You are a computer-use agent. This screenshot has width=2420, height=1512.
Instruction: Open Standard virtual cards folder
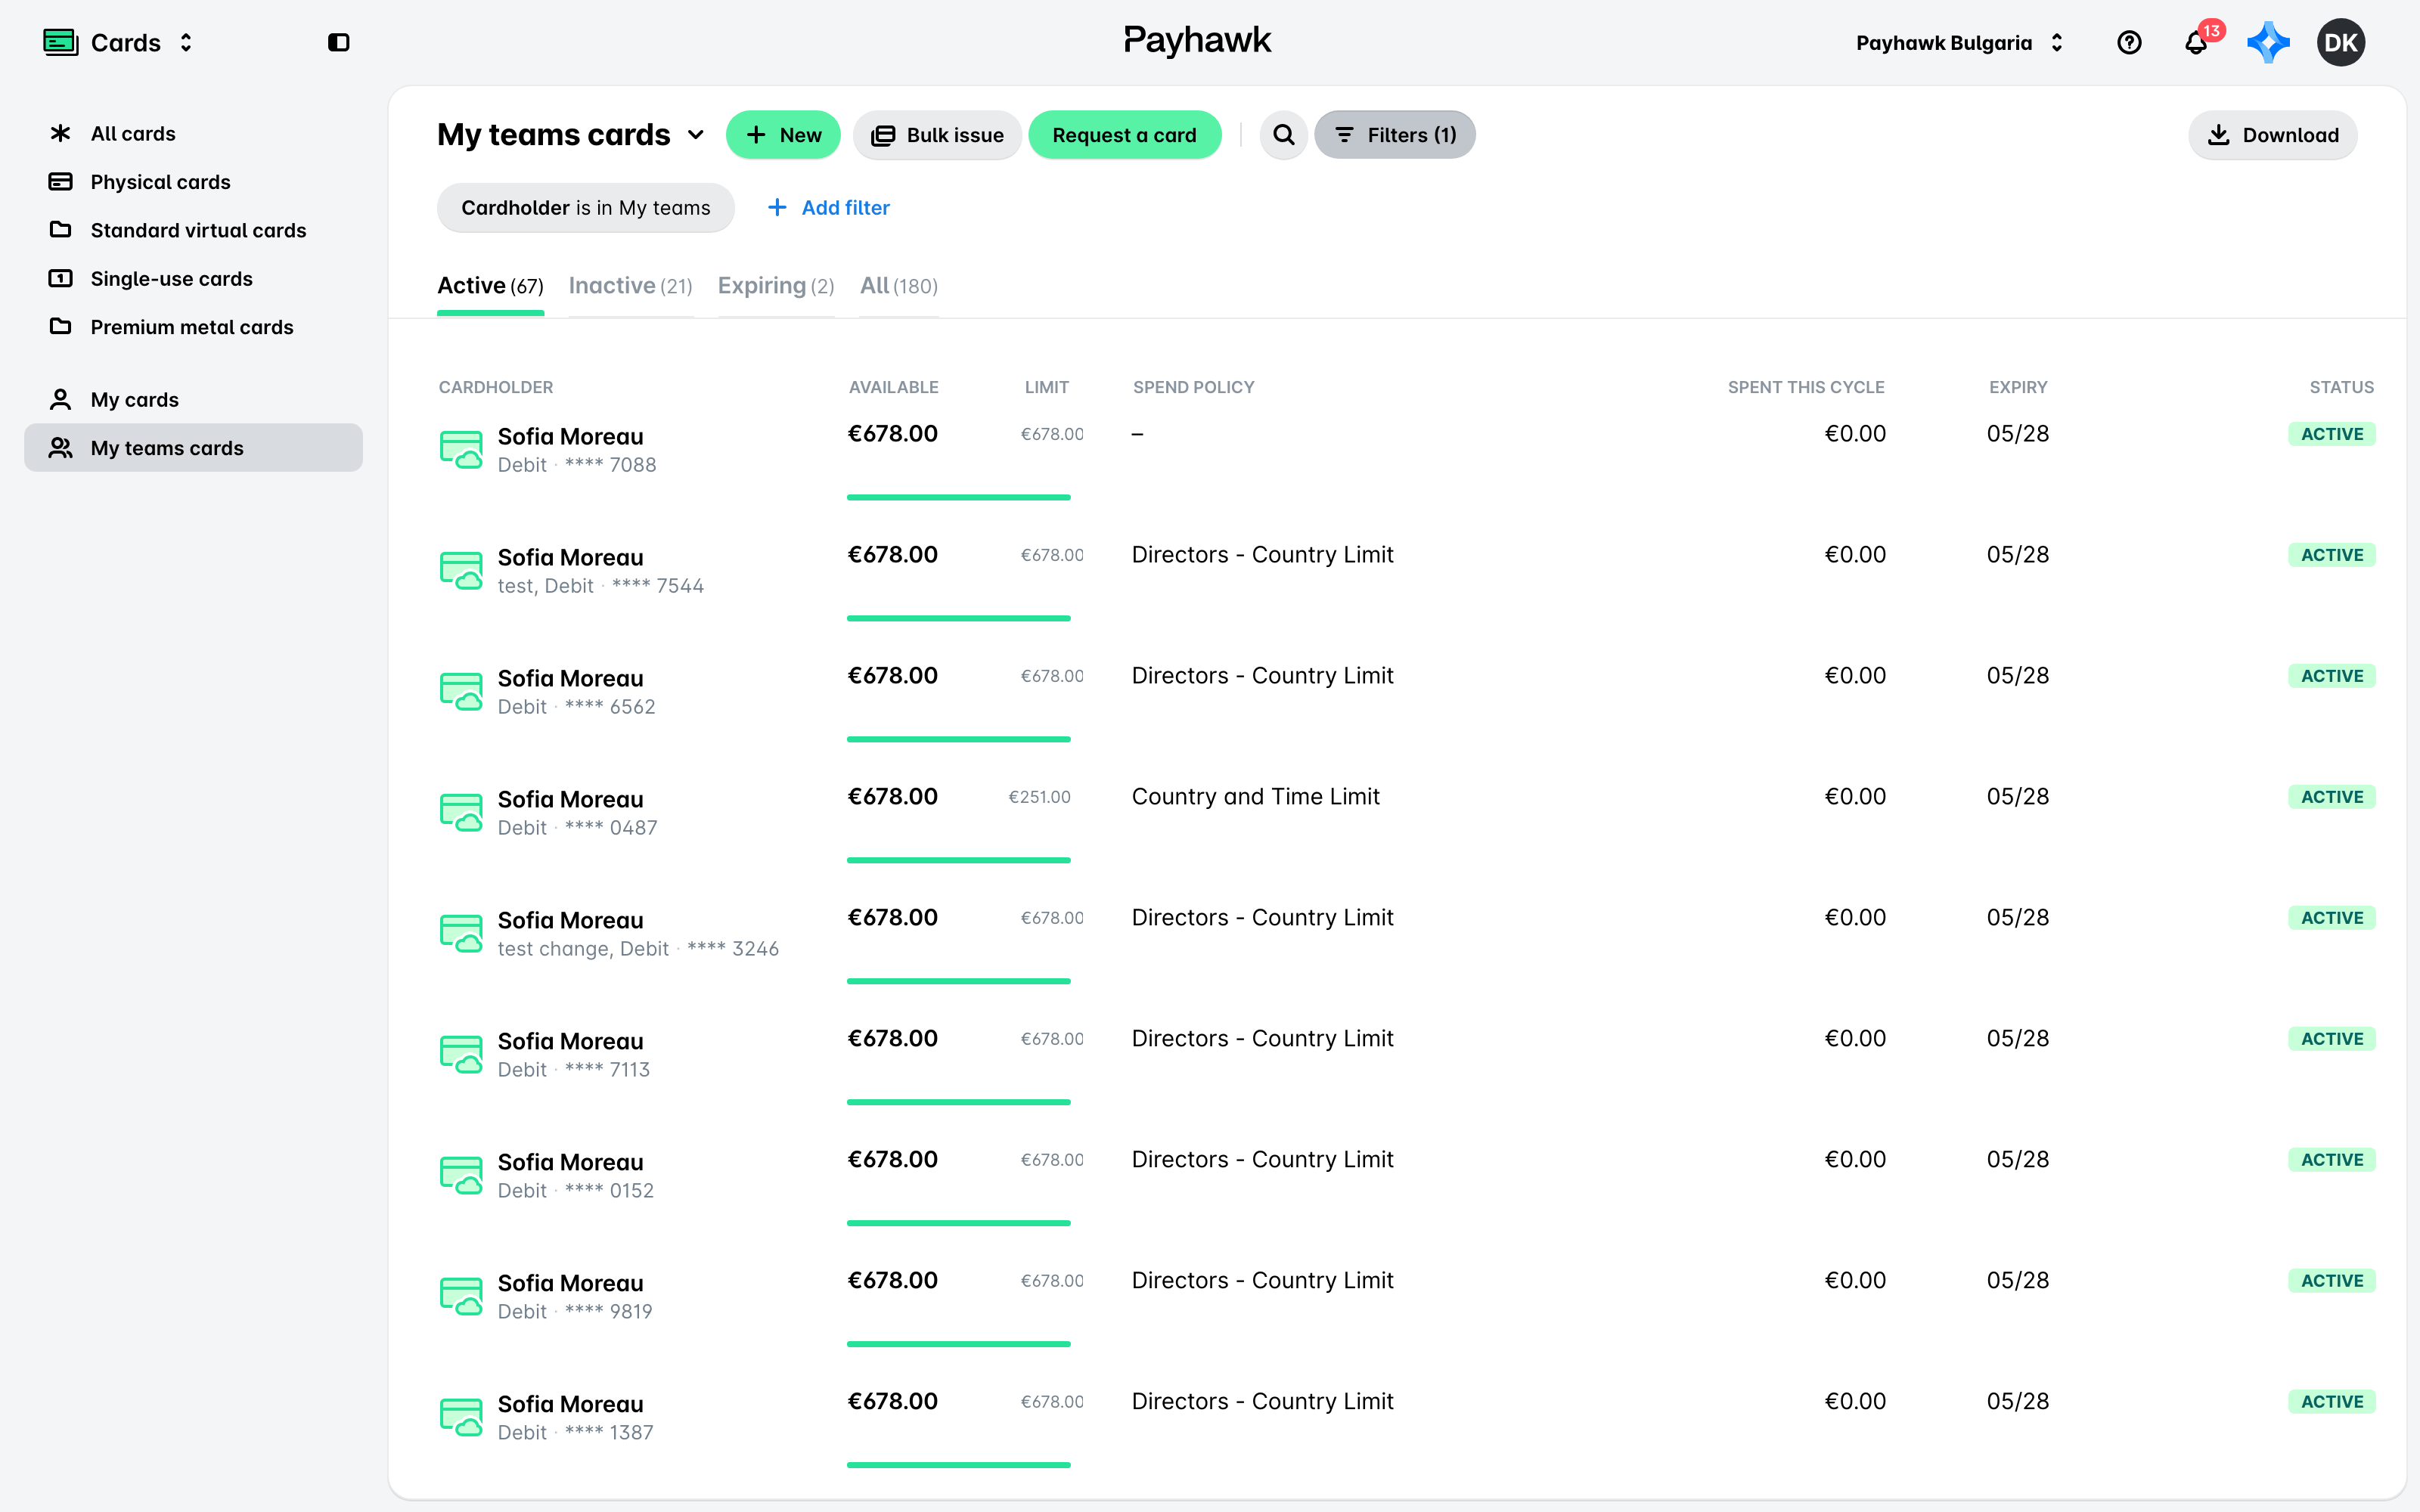[193, 230]
